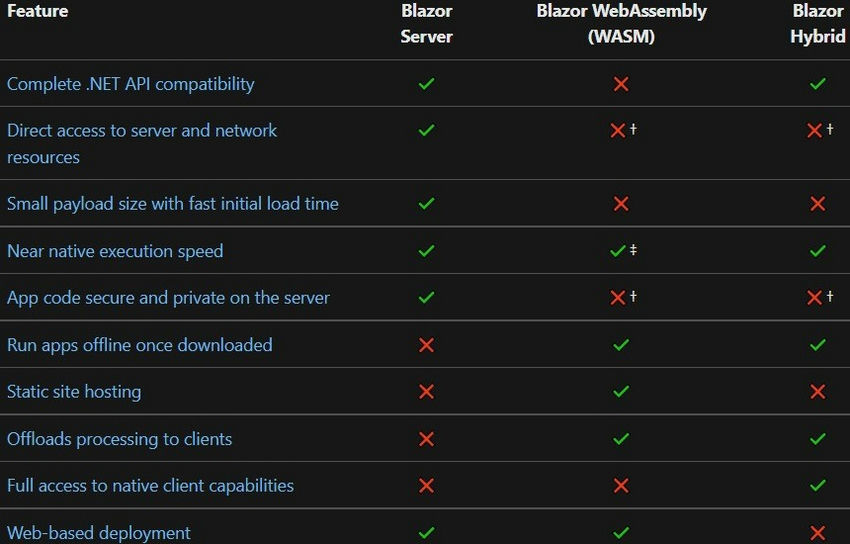Click Blazor Hybrid's red X for web-based deployment

tap(818, 533)
